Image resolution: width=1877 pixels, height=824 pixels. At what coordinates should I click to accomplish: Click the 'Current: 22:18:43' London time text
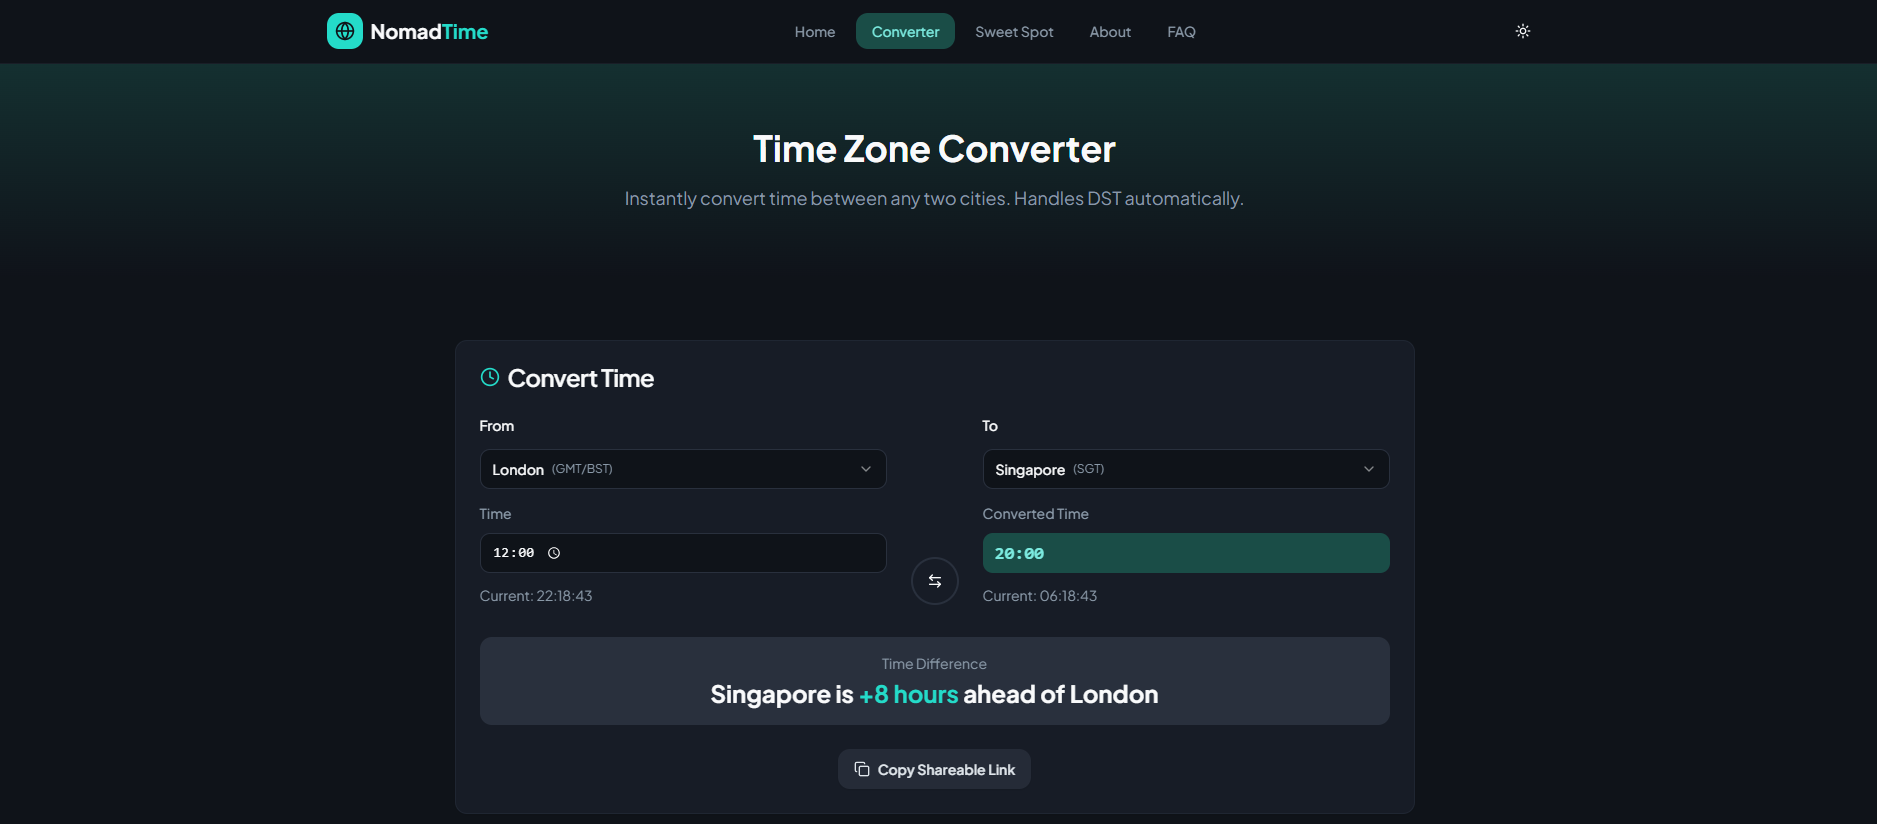point(536,596)
